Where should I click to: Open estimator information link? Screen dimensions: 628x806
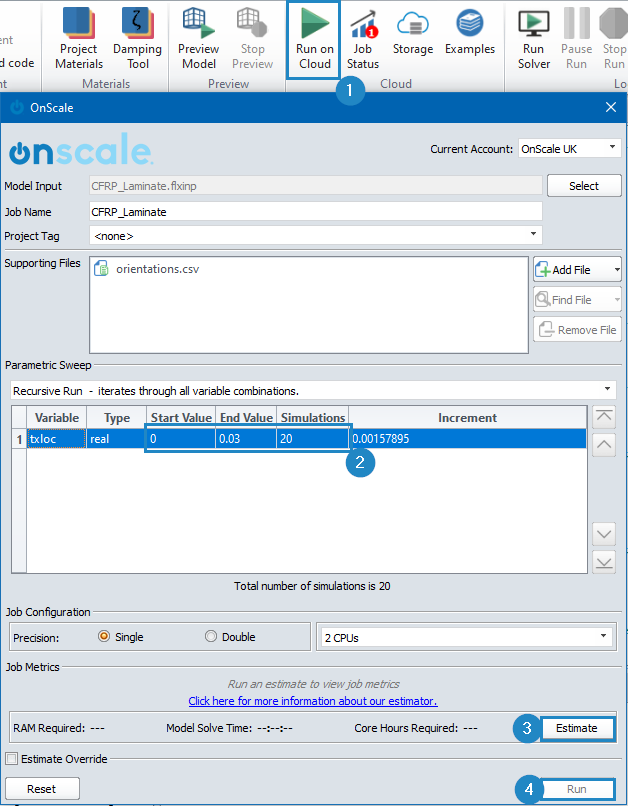313,701
